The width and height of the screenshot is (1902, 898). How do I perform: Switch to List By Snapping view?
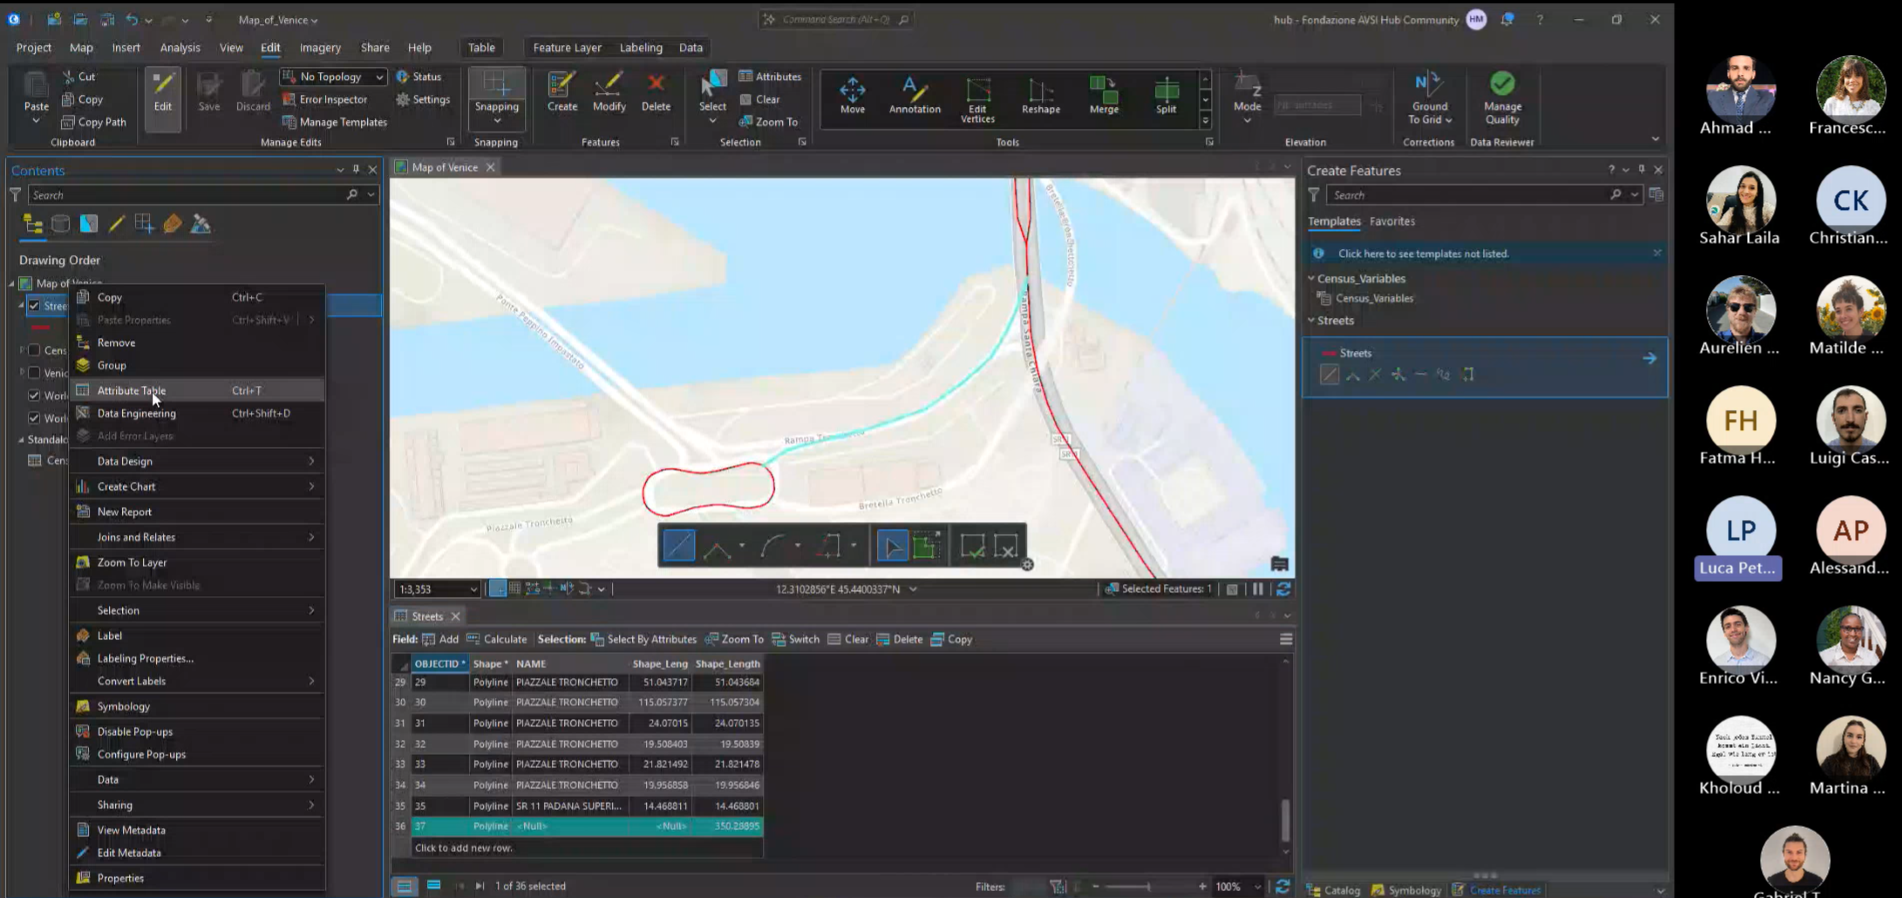coord(144,224)
